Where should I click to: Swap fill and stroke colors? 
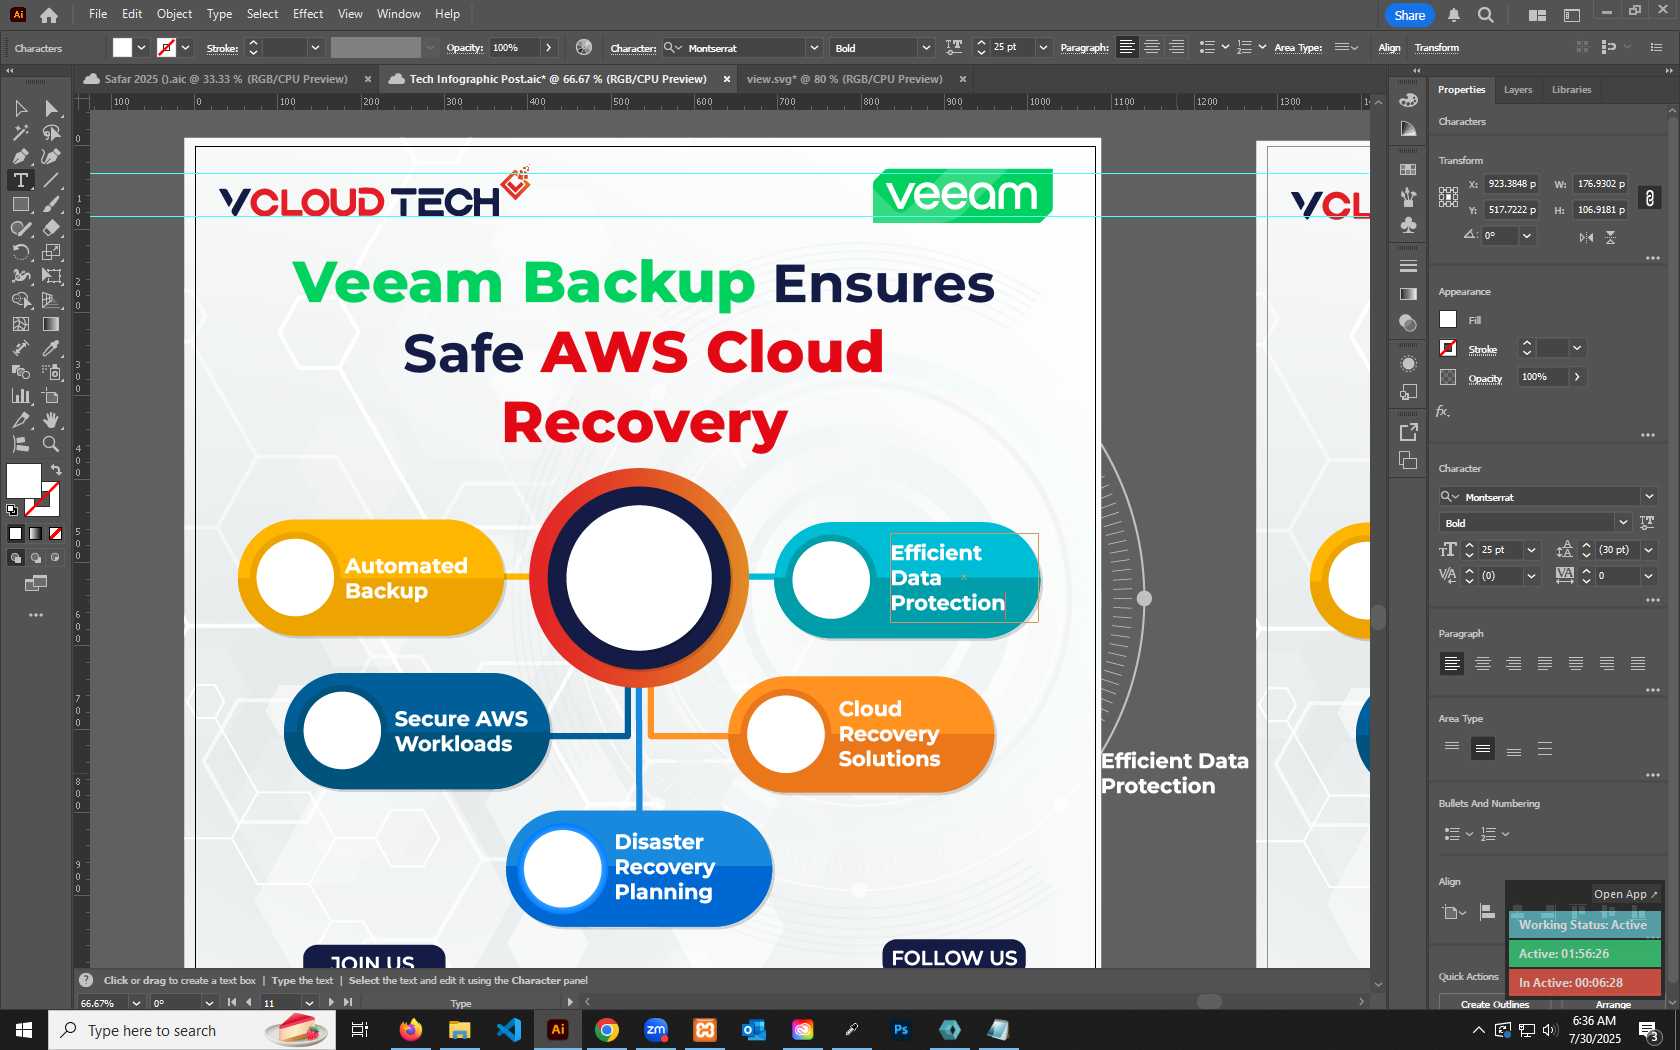pos(56,469)
